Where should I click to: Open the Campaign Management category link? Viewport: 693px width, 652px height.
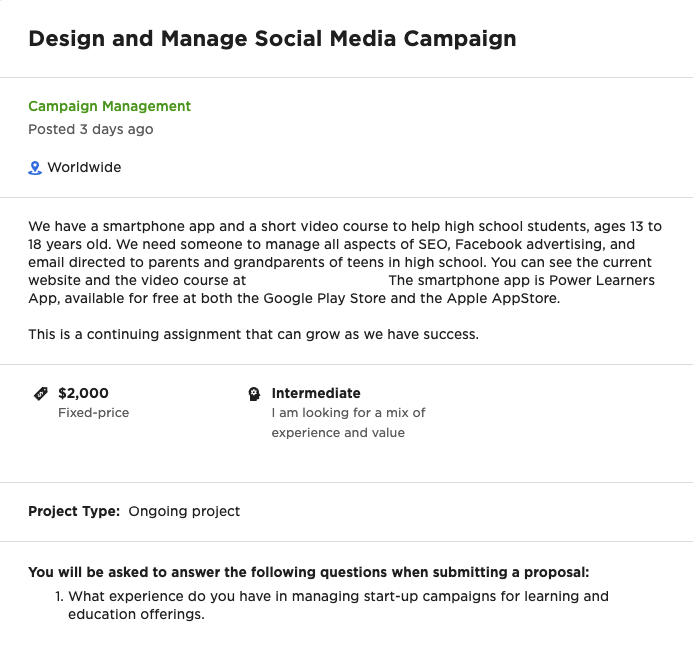point(110,106)
